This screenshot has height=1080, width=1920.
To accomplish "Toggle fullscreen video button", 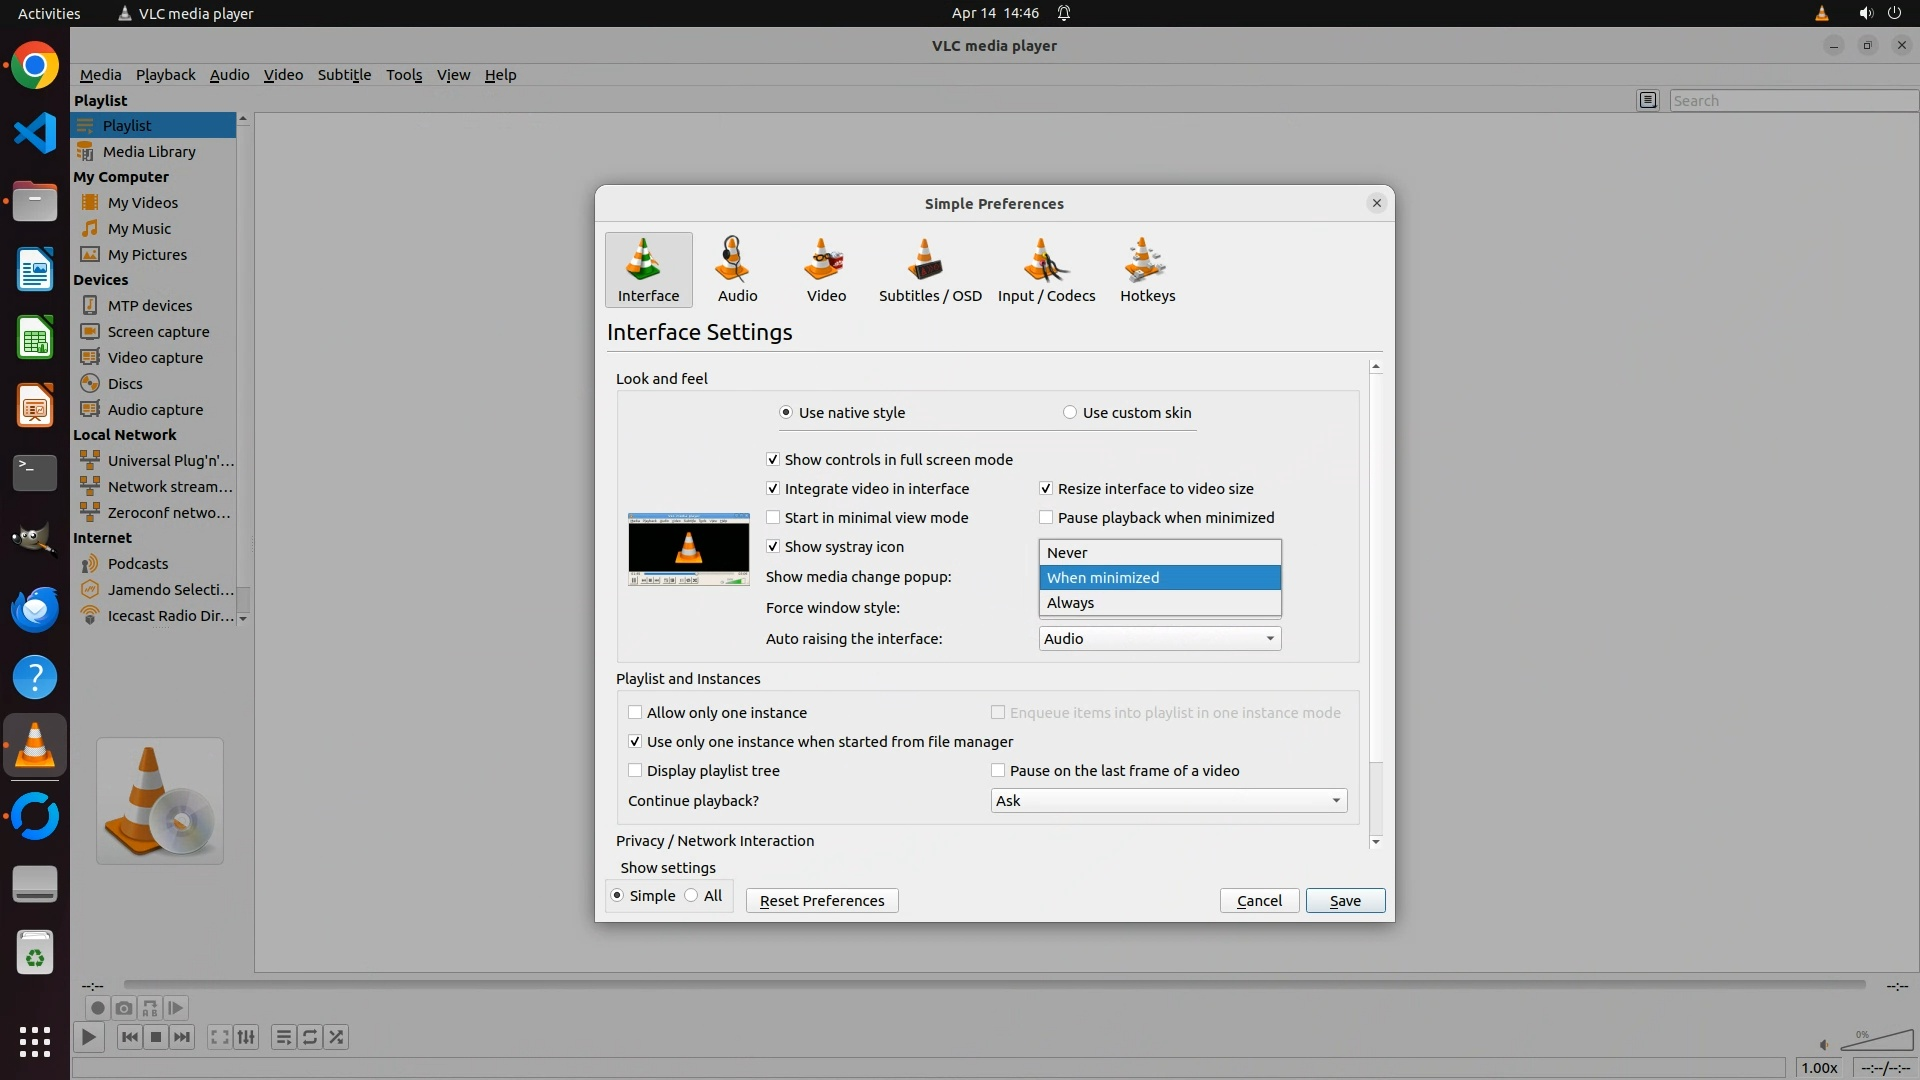I will point(219,1037).
